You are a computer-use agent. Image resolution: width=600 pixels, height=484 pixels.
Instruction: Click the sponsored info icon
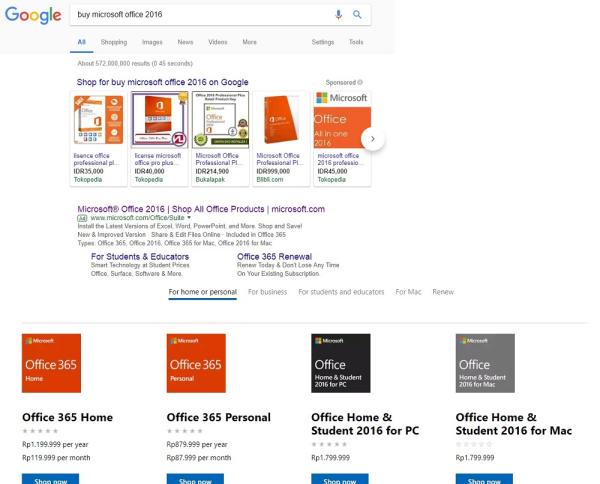[x=361, y=82]
